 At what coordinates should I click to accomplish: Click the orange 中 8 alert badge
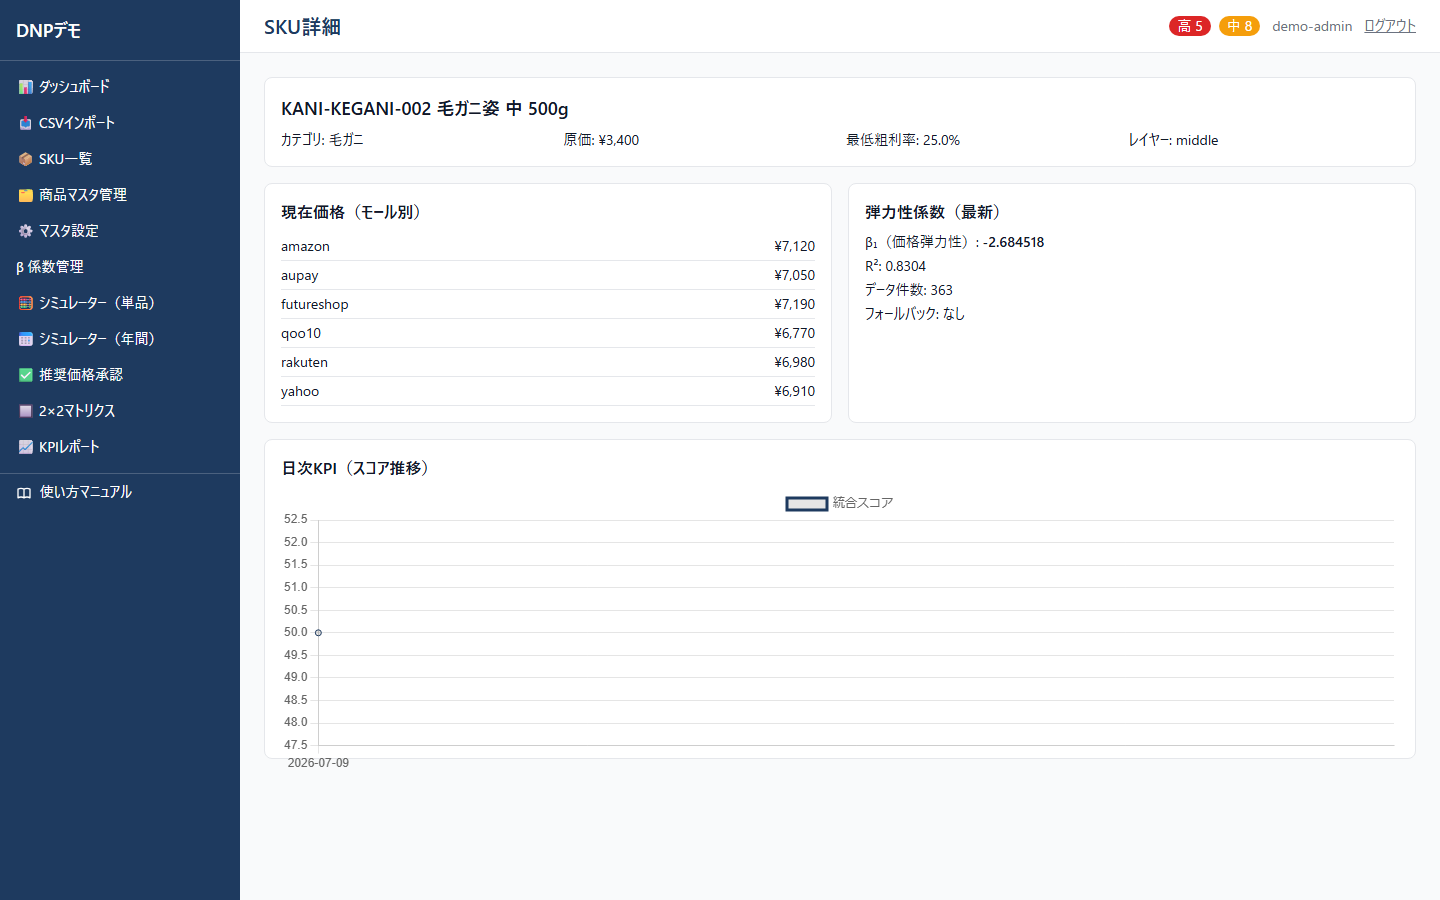1239,26
